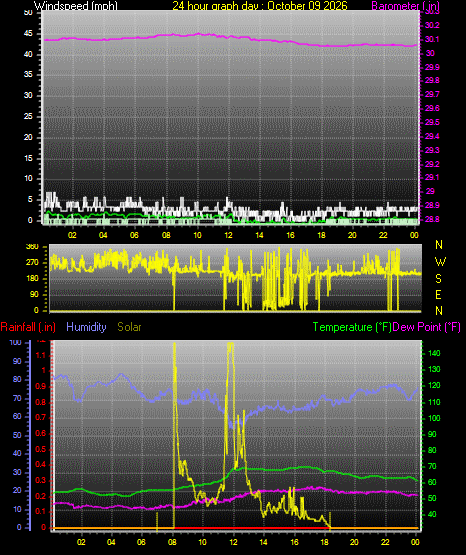The image size is (466, 555).
Task: Click 30.1 on the barometer axis
Action: (x=432, y=39)
